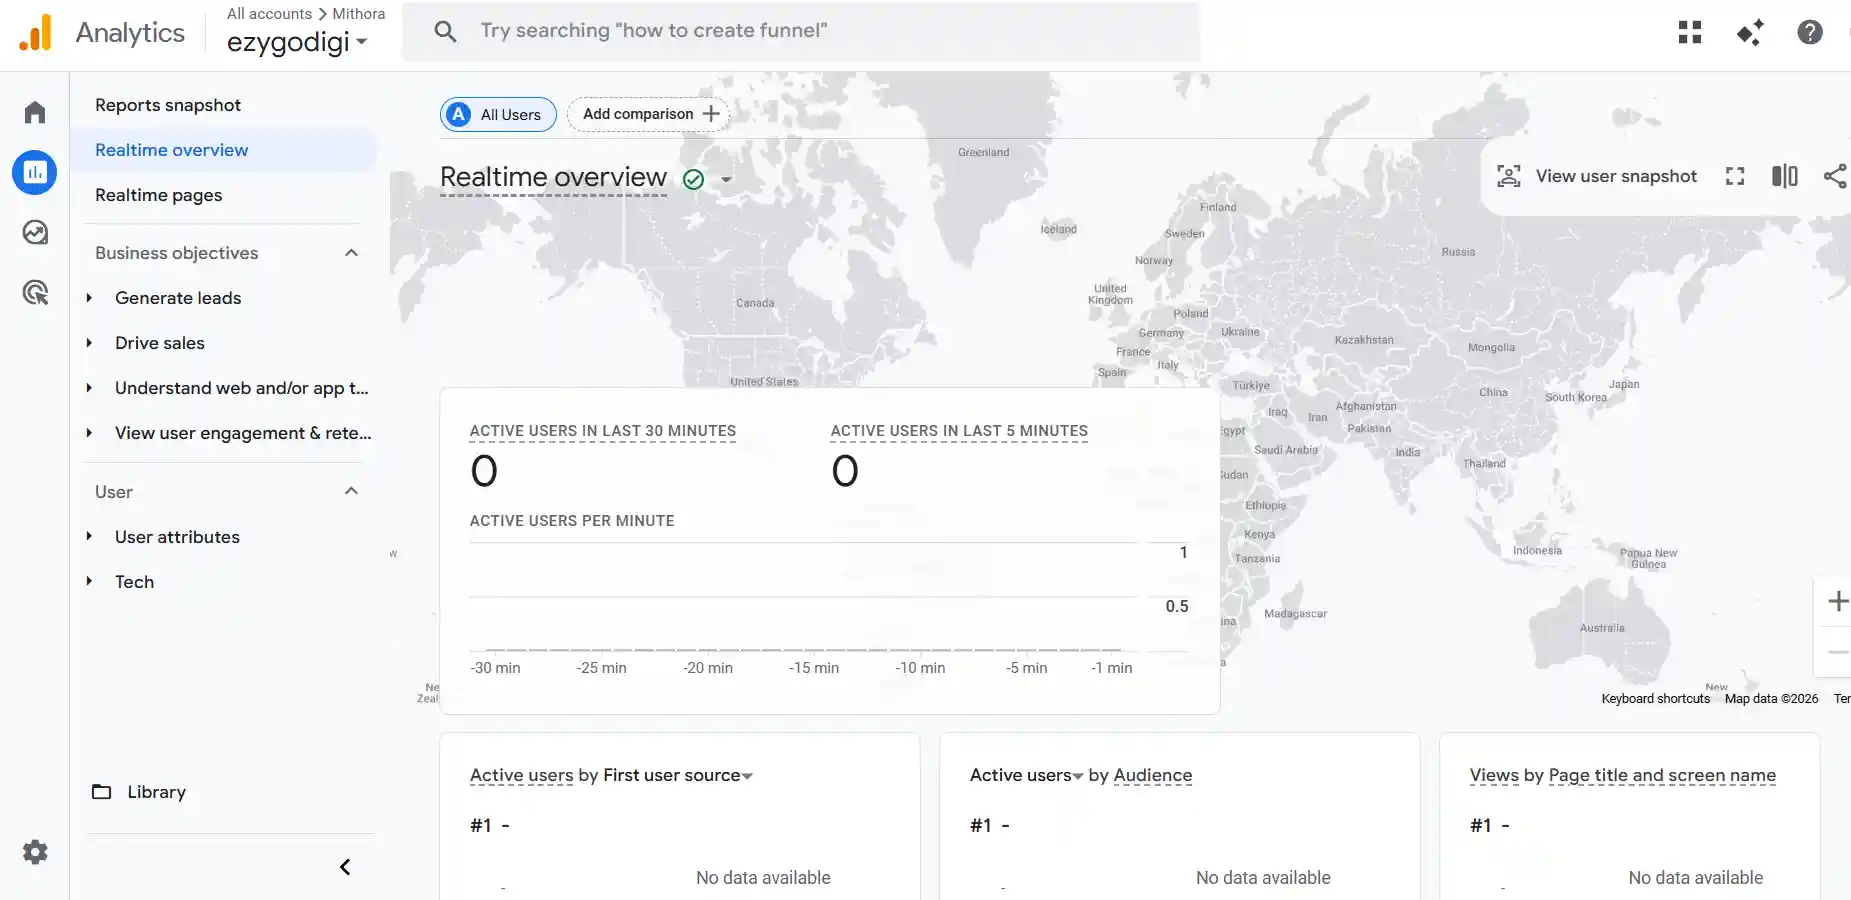1851x900 pixels.
Task: Open the First user source dimension dropdown
Action: pos(748,775)
